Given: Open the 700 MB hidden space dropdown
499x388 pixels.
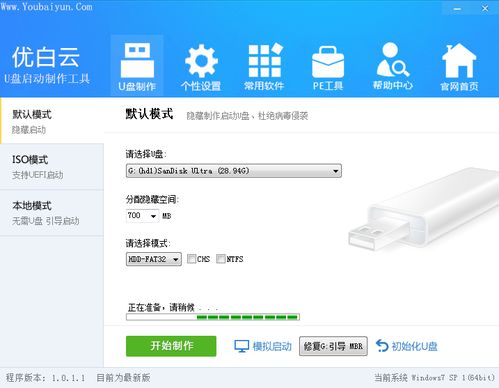Looking at the screenshot, I should pyautogui.click(x=142, y=216).
